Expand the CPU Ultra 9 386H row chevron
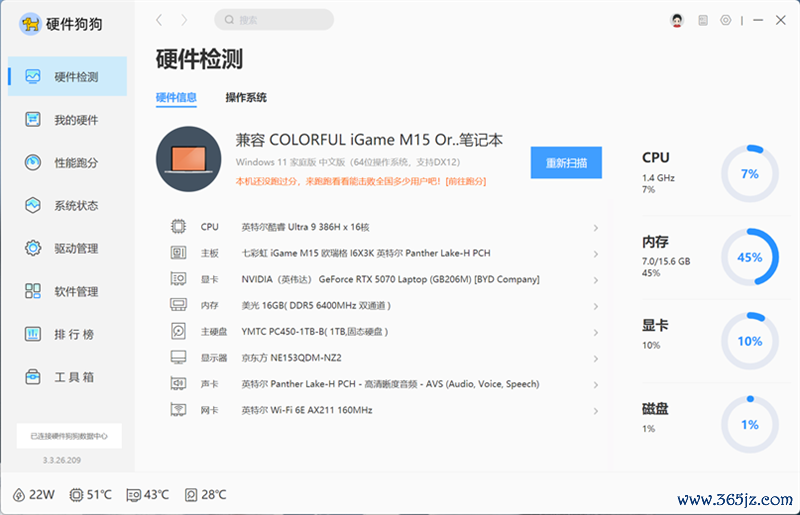 (x=595, y=228)
